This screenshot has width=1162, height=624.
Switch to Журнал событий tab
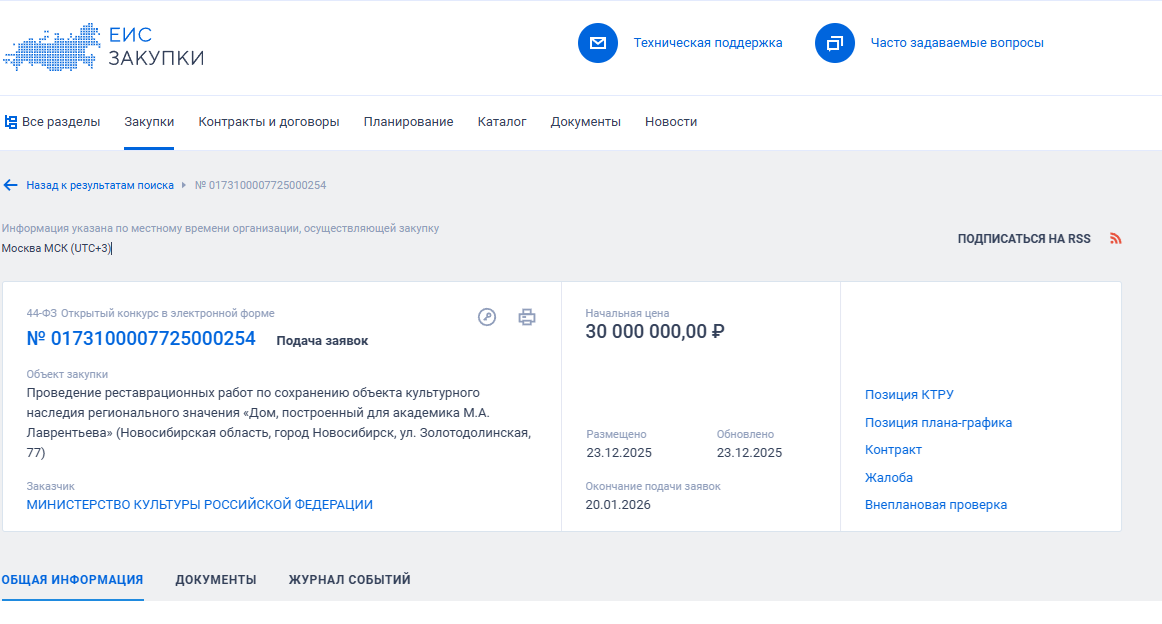coord(349,580)
